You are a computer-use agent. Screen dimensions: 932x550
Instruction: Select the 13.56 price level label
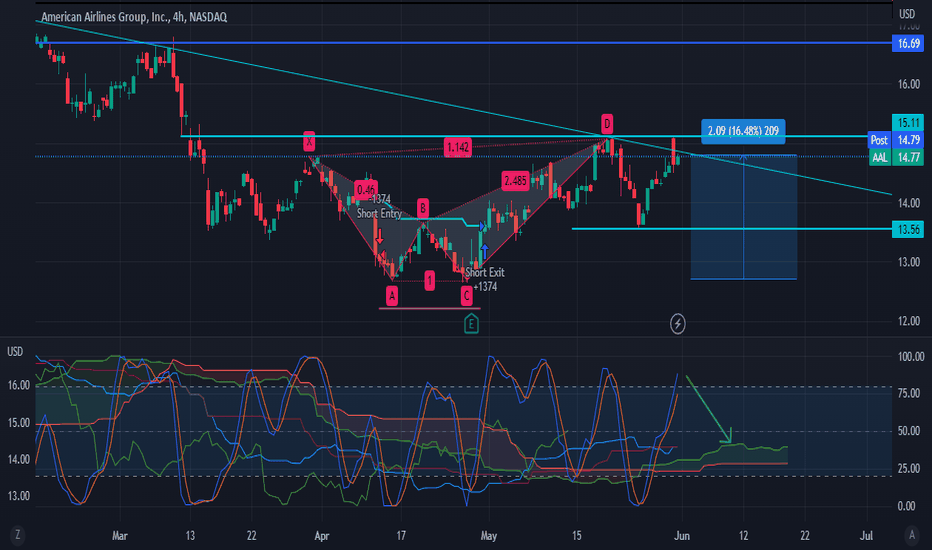pos(908,229)
